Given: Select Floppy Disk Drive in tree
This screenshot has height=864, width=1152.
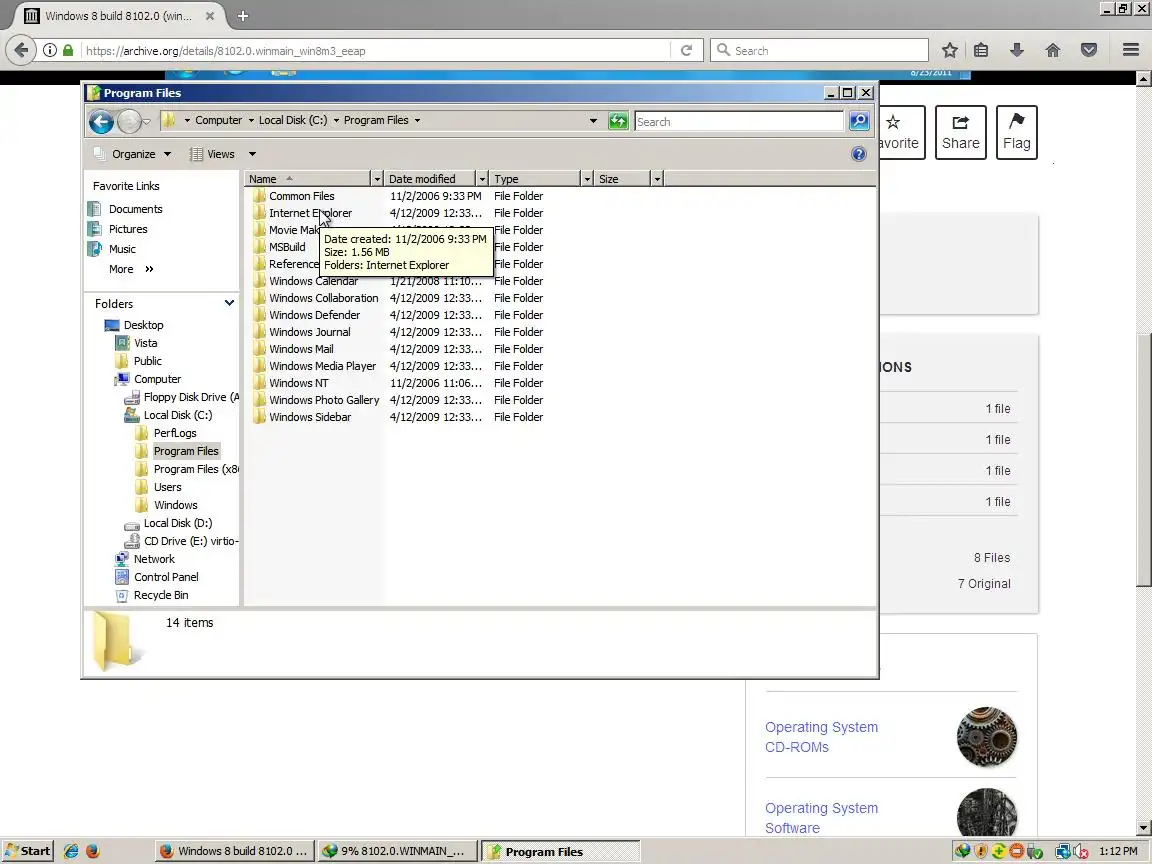Looking at the screenshot, I should pyautogui.click(x=191, y=397).
